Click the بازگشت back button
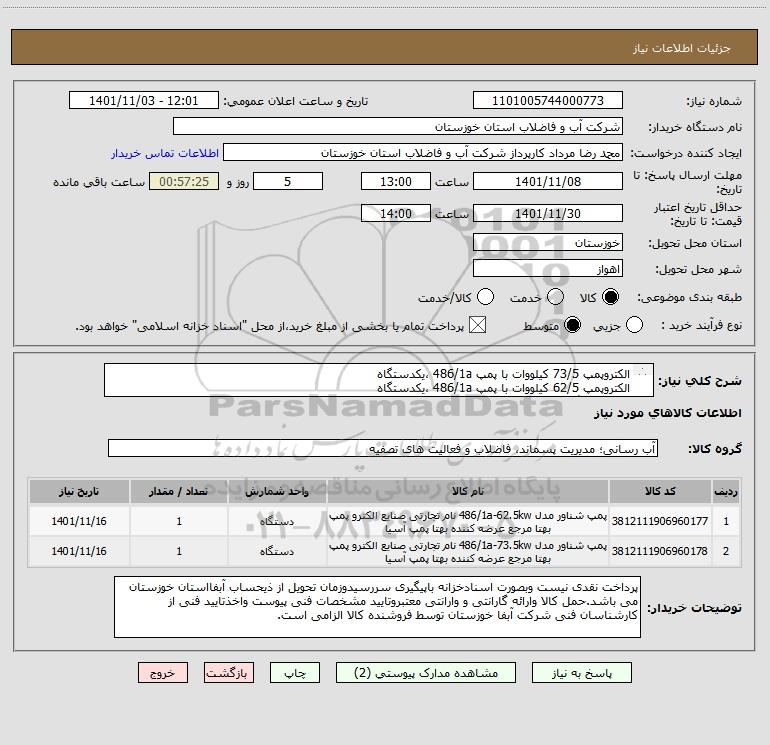The width and height of the screenshot is (770, 745). pos(229,673)
